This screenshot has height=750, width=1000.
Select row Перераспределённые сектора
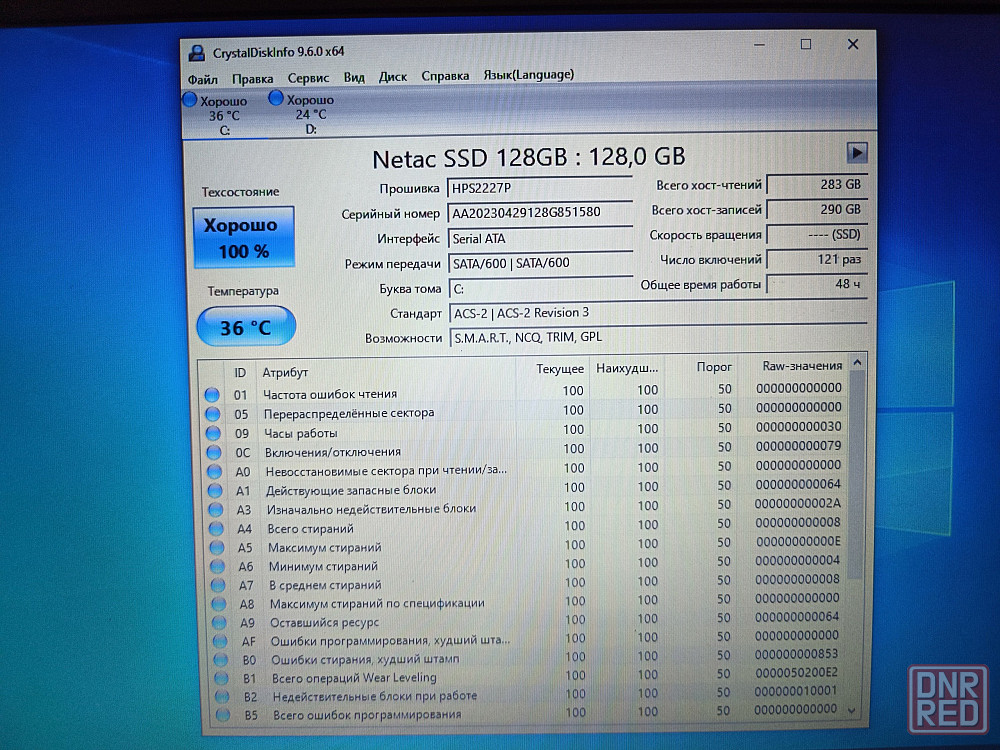tap(526, 411)
